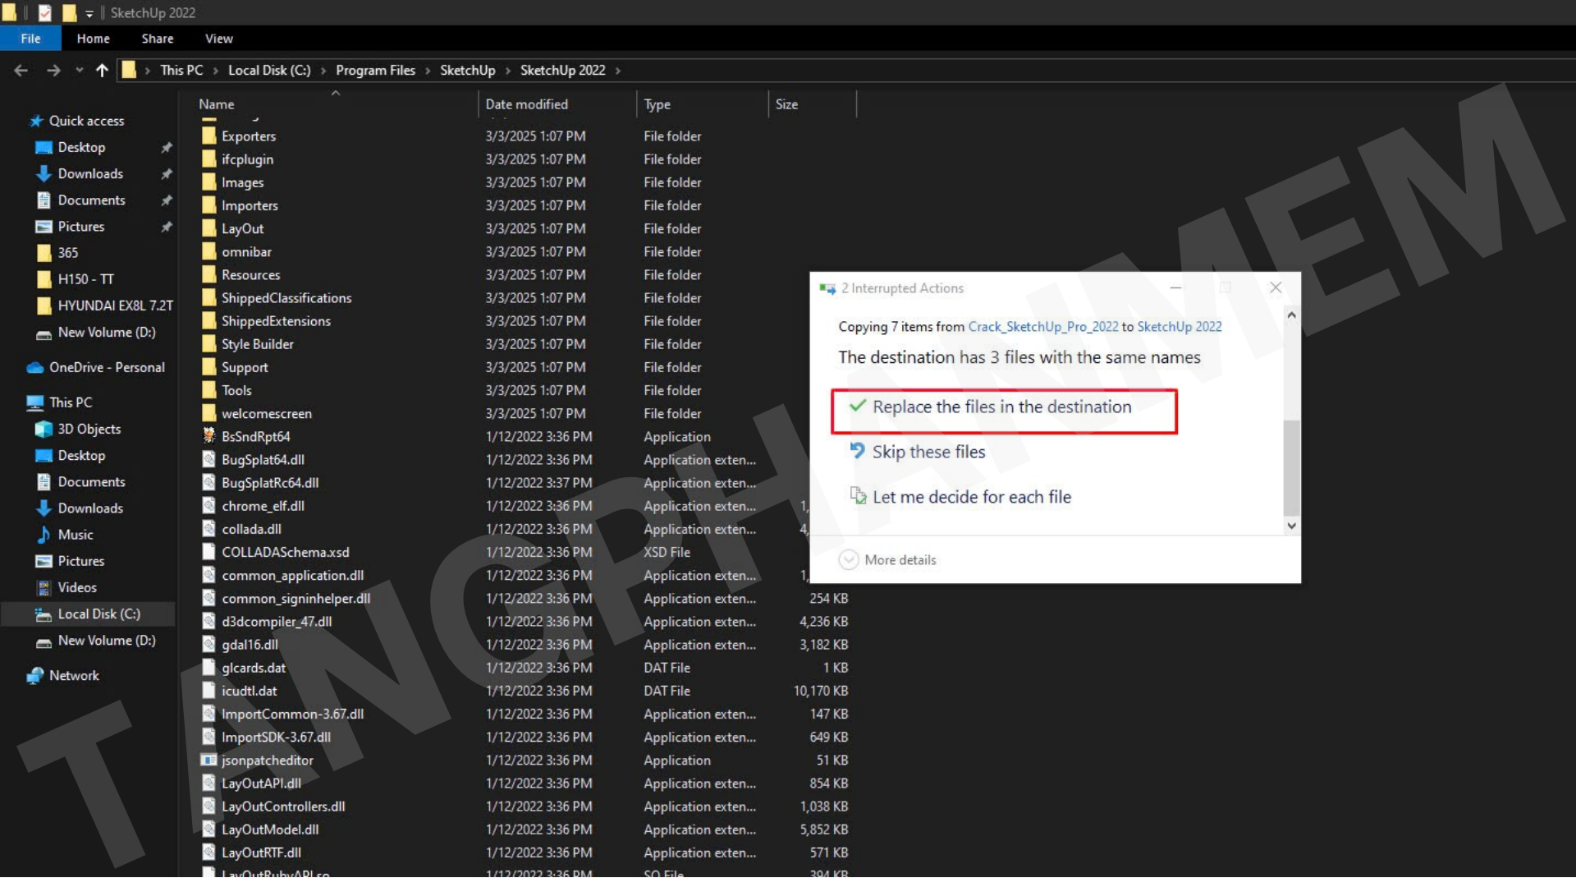Select Local Disk (C:) drive icon in sidebar
This screenshot has width=1576, height=887.
[43, 614]
